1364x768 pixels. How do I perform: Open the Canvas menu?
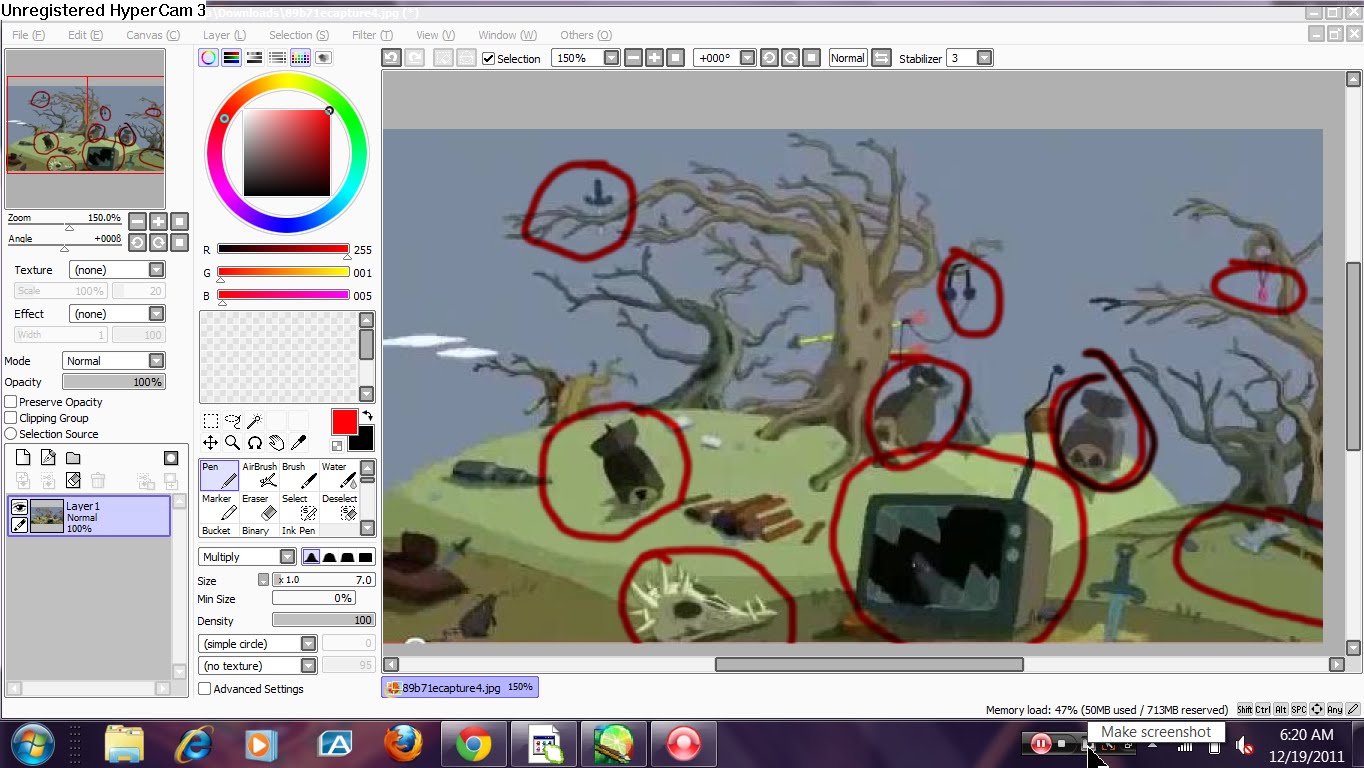152,35
